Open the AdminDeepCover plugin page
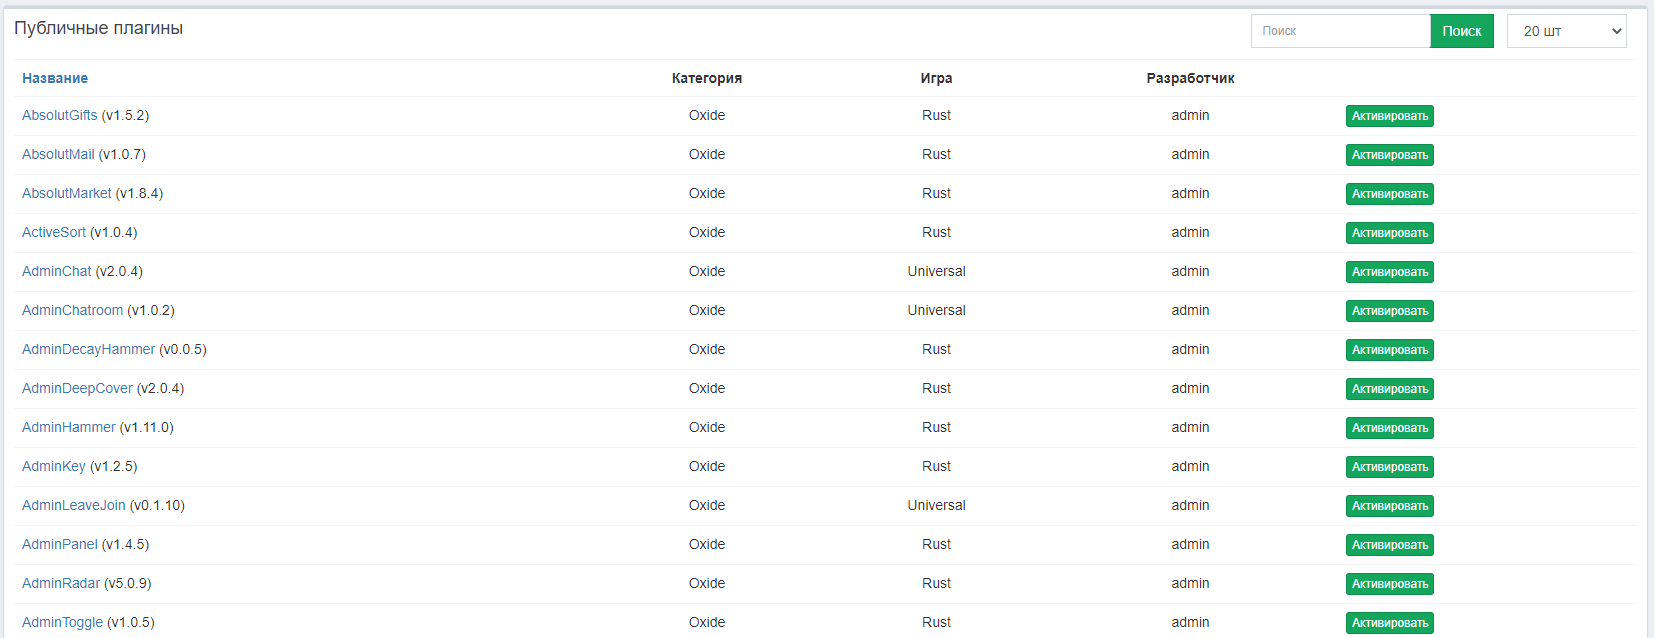This screenshot has height=638, width=1654. pos(77,389)
